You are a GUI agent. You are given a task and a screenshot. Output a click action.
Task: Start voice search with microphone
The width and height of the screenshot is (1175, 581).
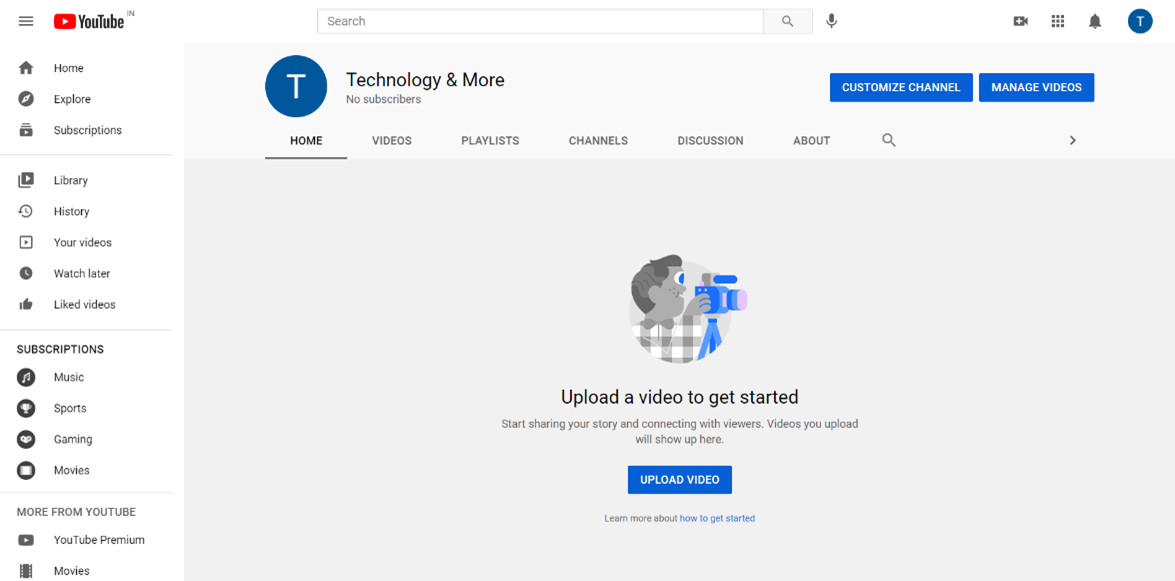(831, 21)
